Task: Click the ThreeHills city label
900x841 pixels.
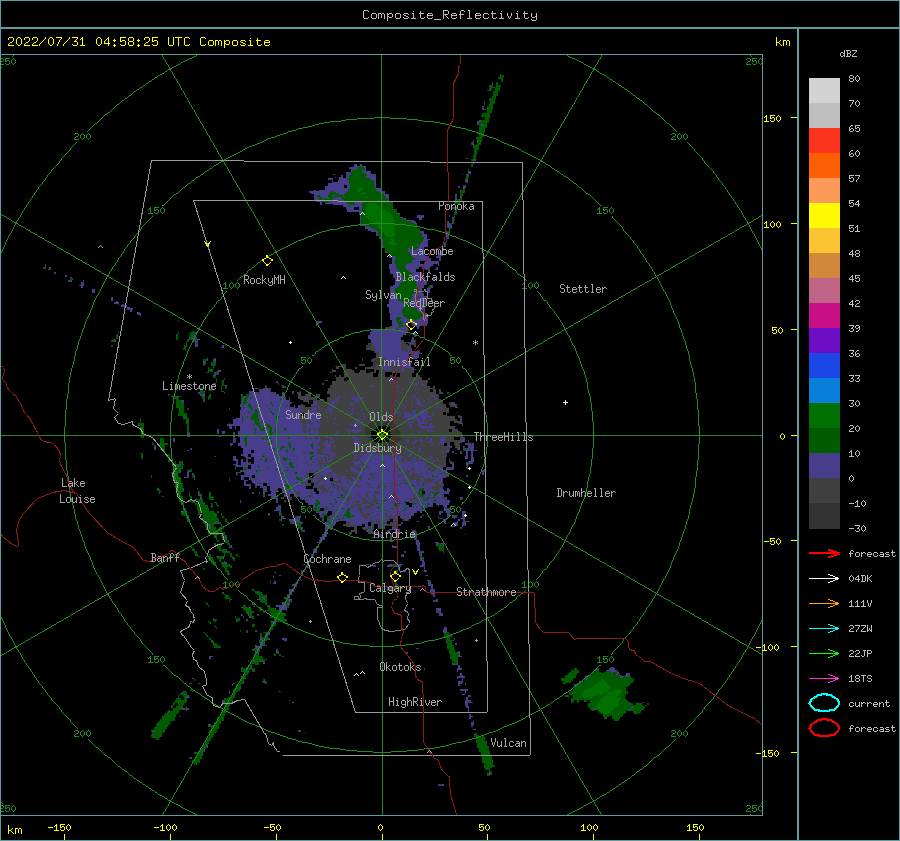Action: click(503, 437)
